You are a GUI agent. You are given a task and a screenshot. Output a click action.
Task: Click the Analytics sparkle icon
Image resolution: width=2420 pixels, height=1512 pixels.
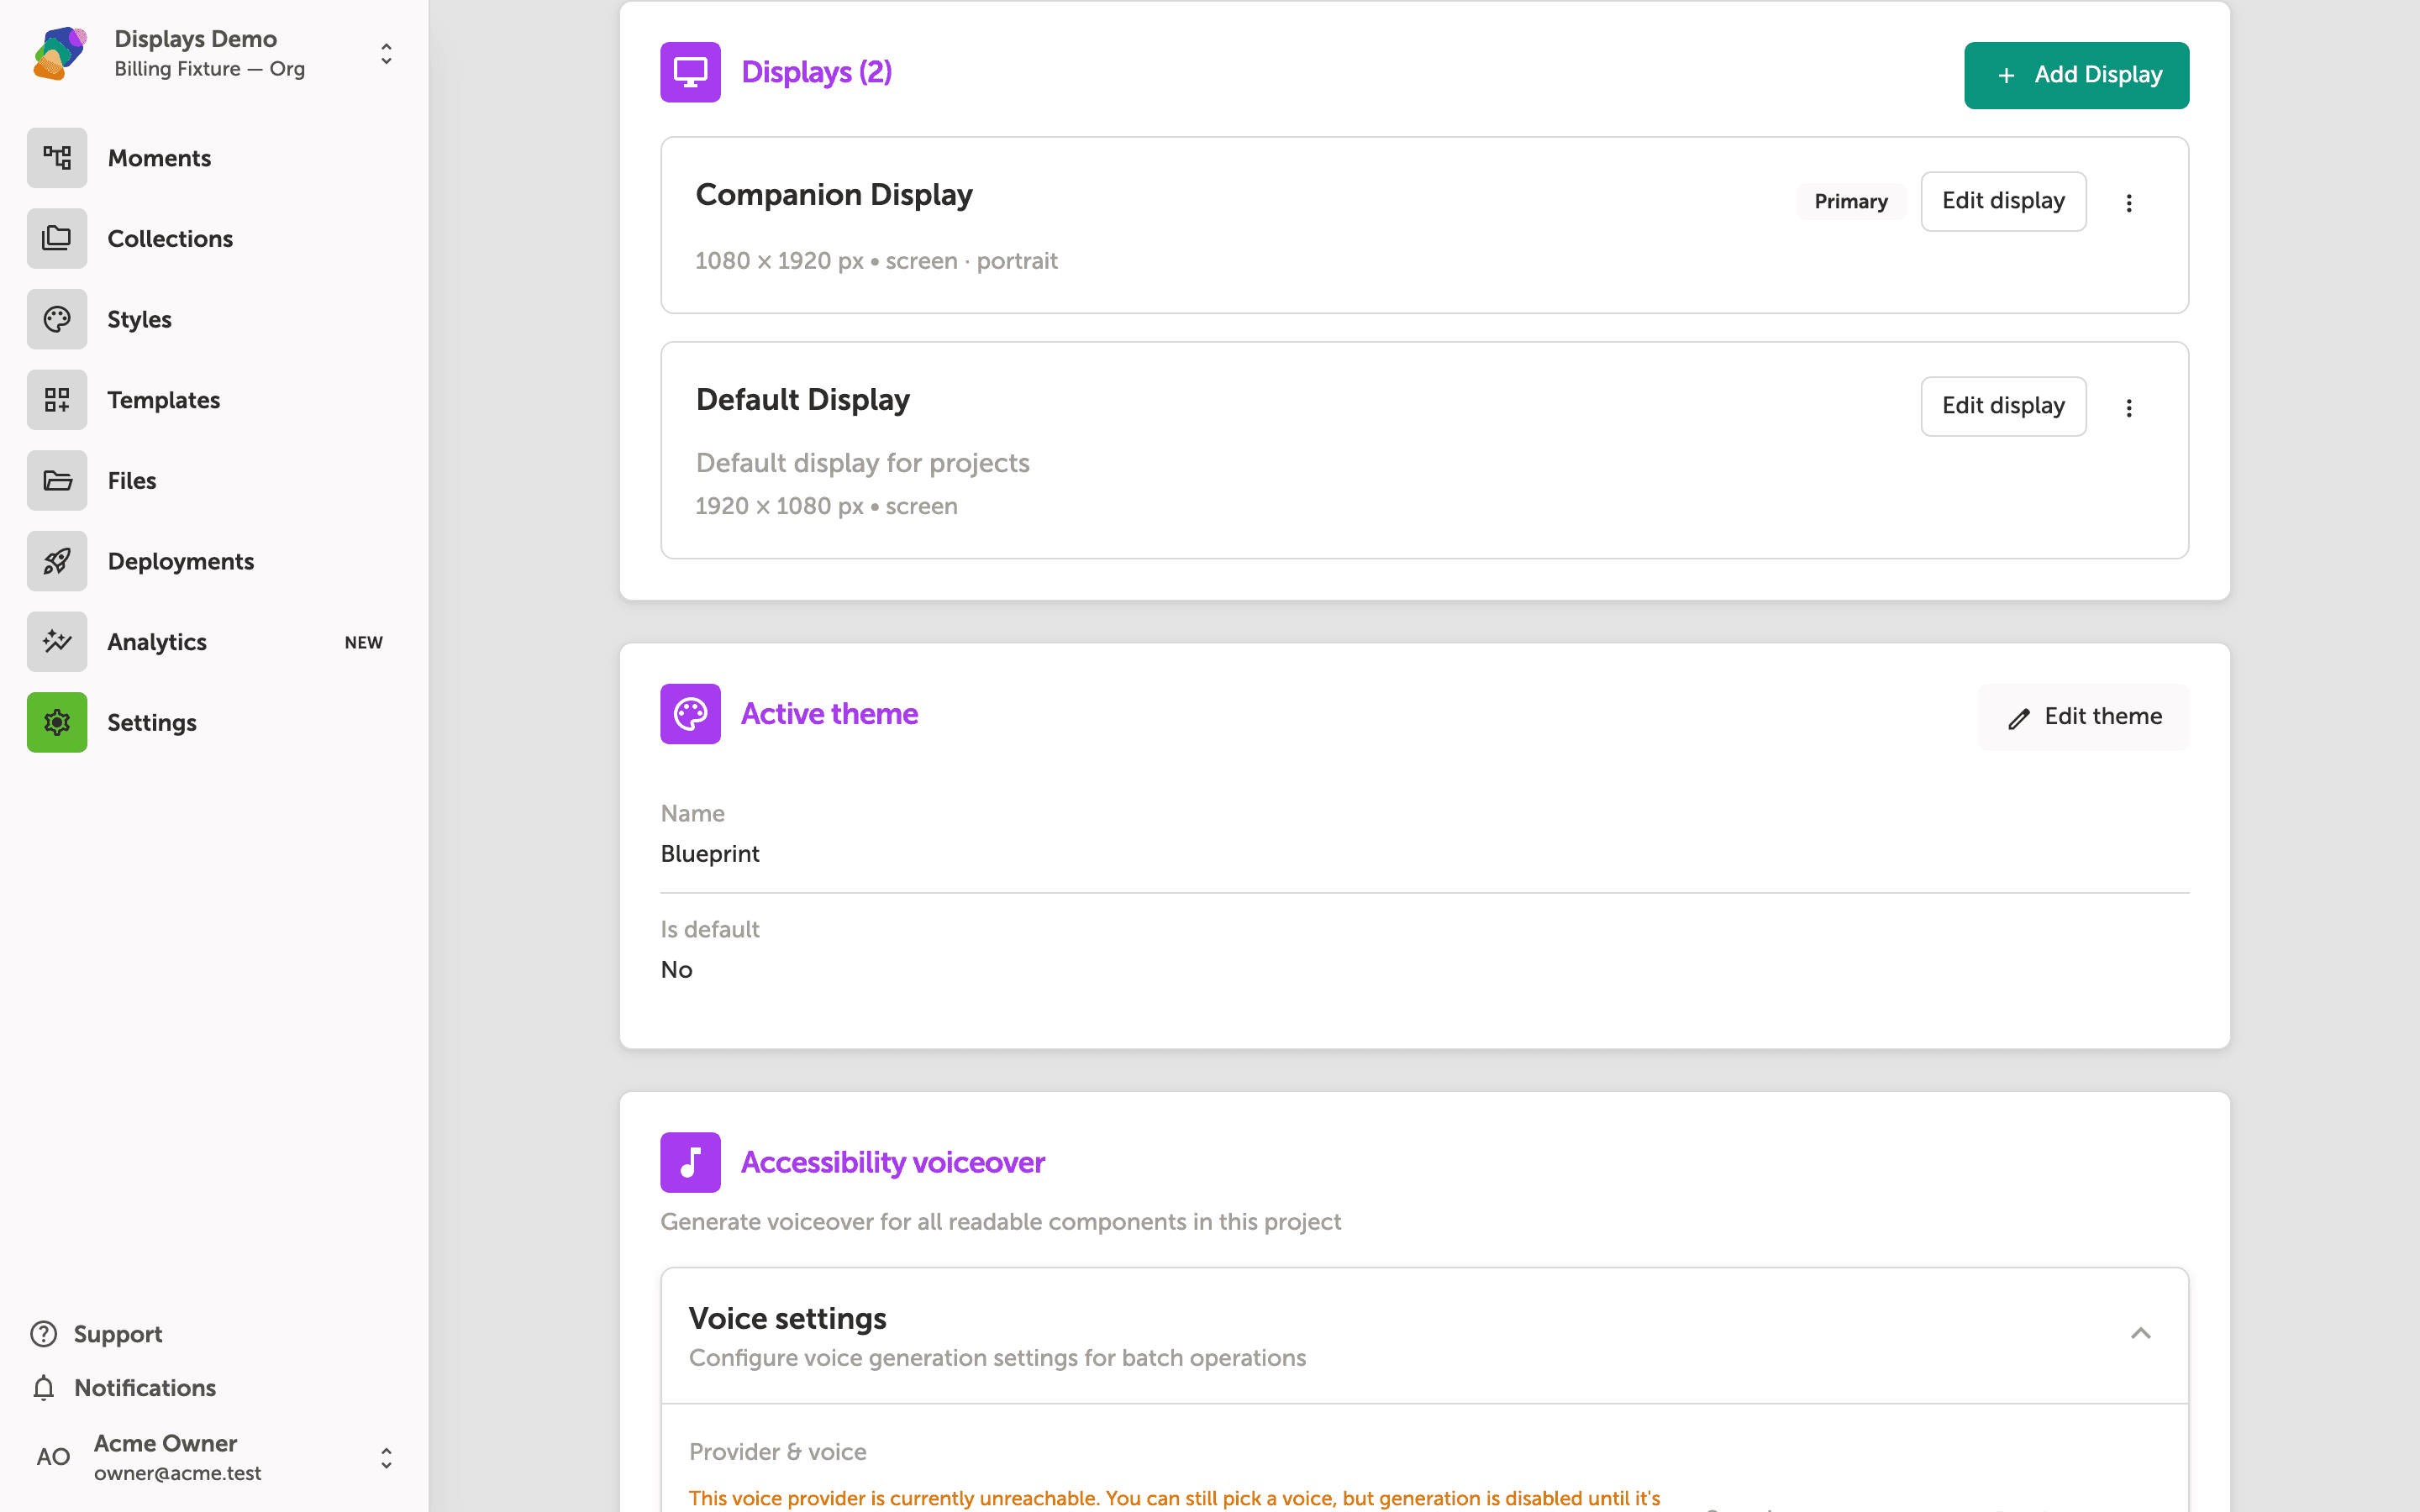click(x=57, y=642)
